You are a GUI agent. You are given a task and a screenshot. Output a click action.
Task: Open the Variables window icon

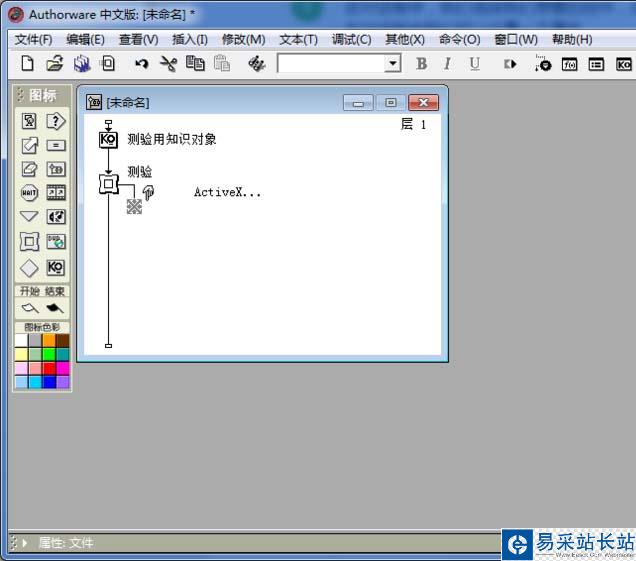596,64
